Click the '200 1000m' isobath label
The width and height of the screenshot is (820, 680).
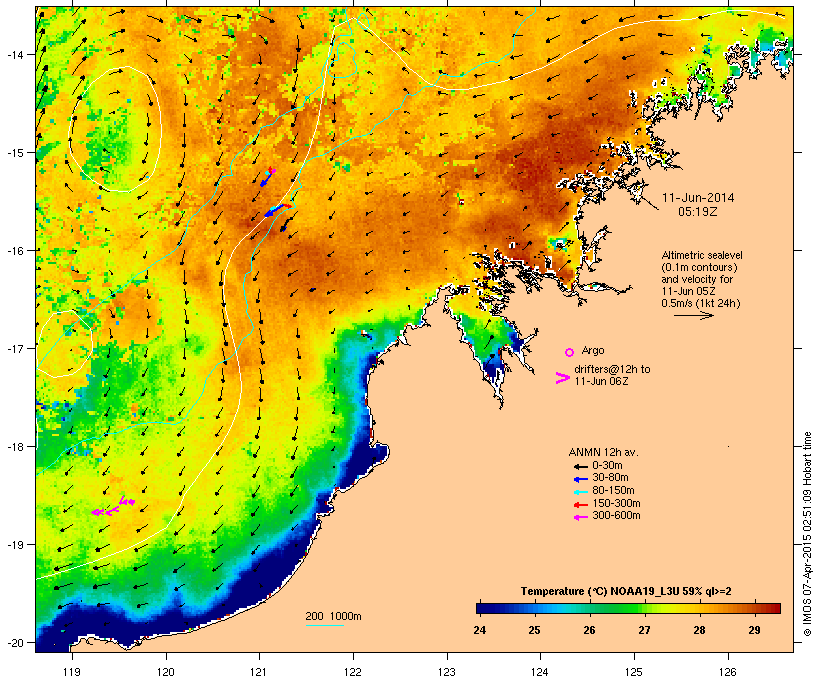point(333,616)
